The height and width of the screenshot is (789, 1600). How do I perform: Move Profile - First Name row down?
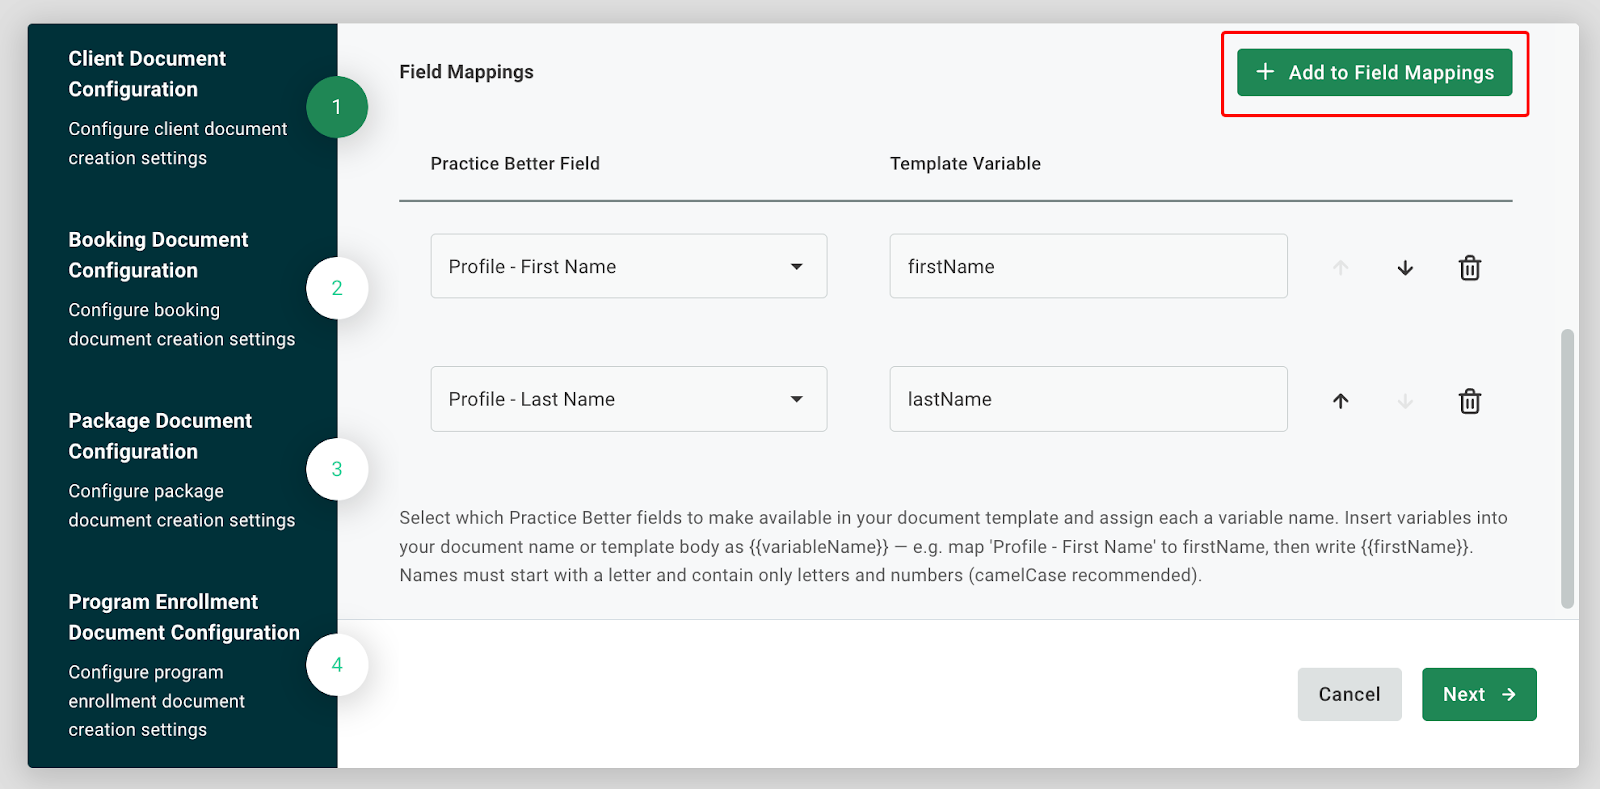point(1405,268)
